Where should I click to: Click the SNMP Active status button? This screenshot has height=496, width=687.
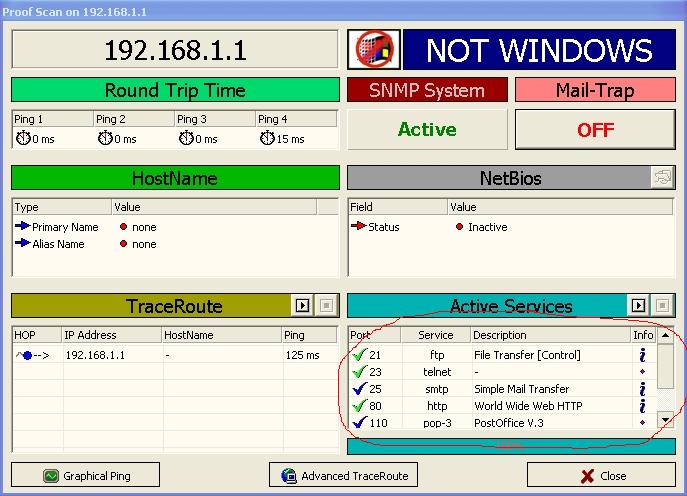click(x=427, y=130)
